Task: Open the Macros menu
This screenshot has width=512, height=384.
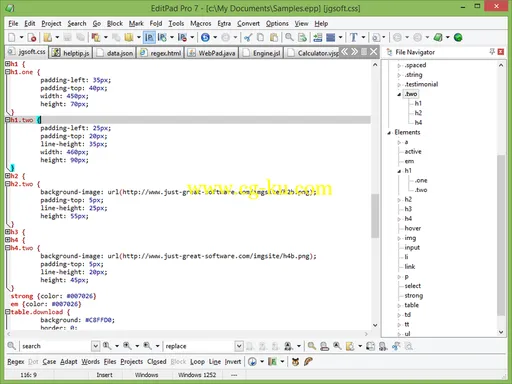Action: 200,23
